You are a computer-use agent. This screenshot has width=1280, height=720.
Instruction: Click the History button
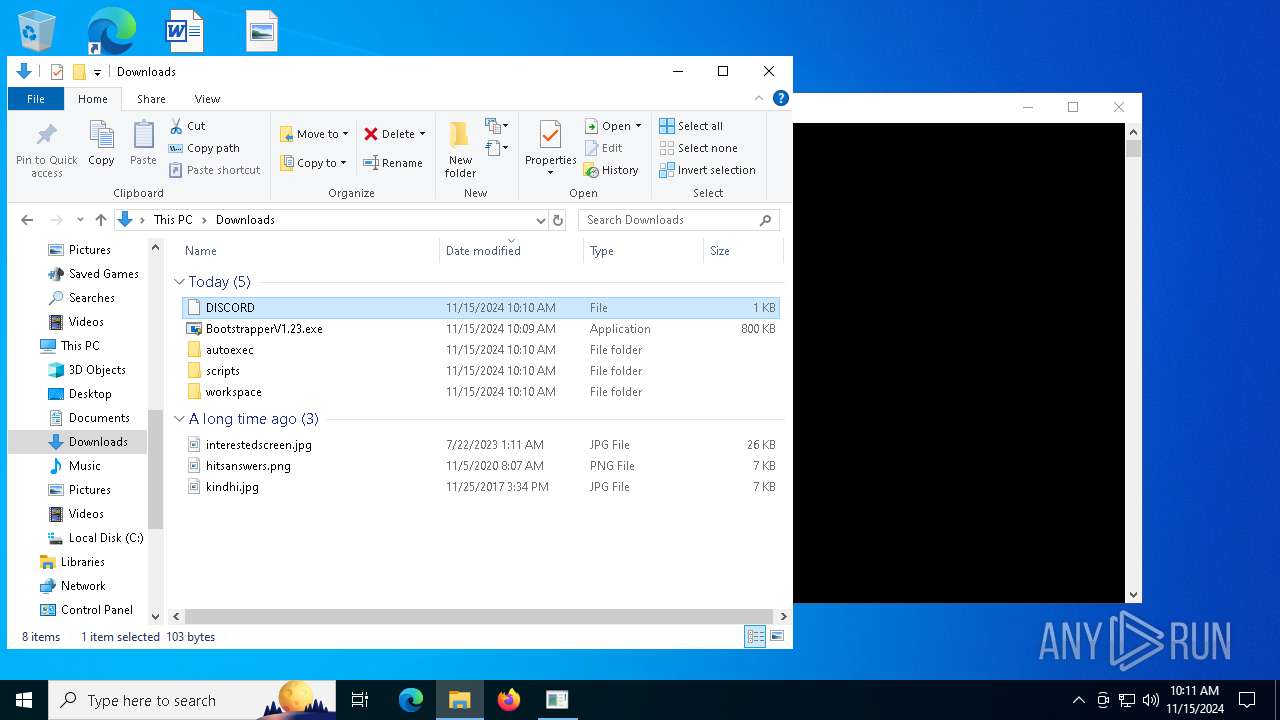click(611, 170)
